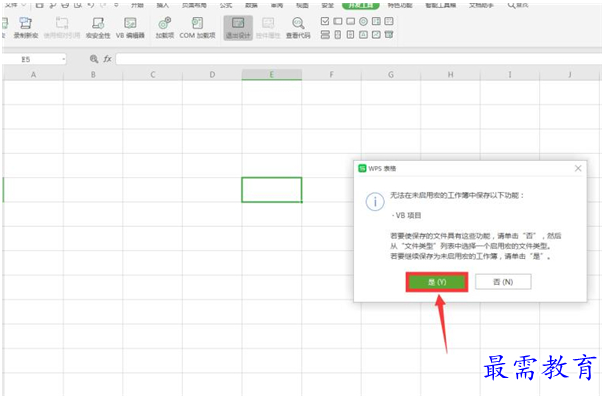Screen dimensions: 605x399
Task: Insert a scroll bar control icon
Action: [x=350, y=35]
